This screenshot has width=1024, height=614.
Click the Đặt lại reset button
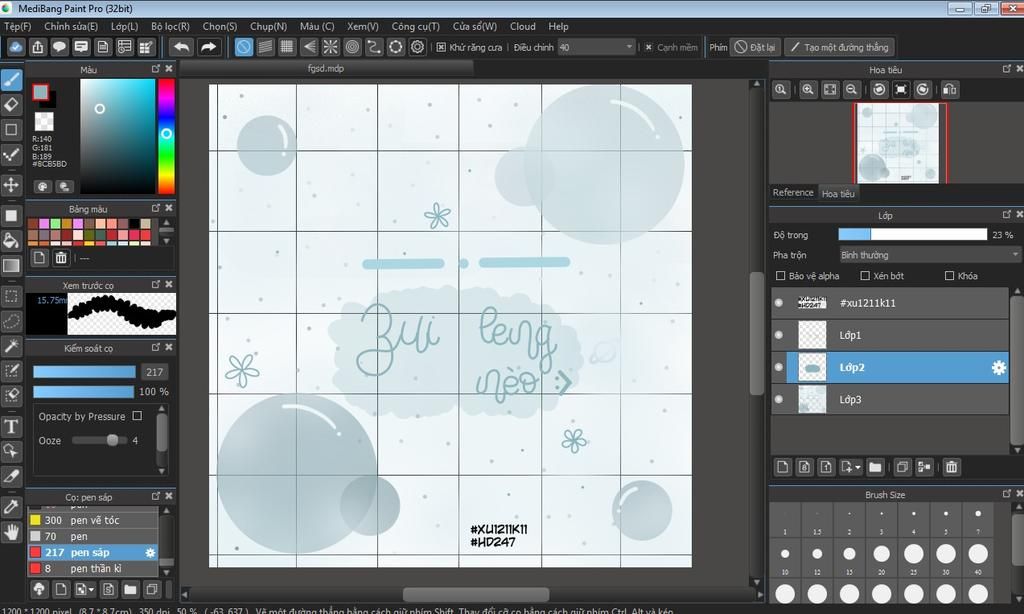click(x=756, y=47)
